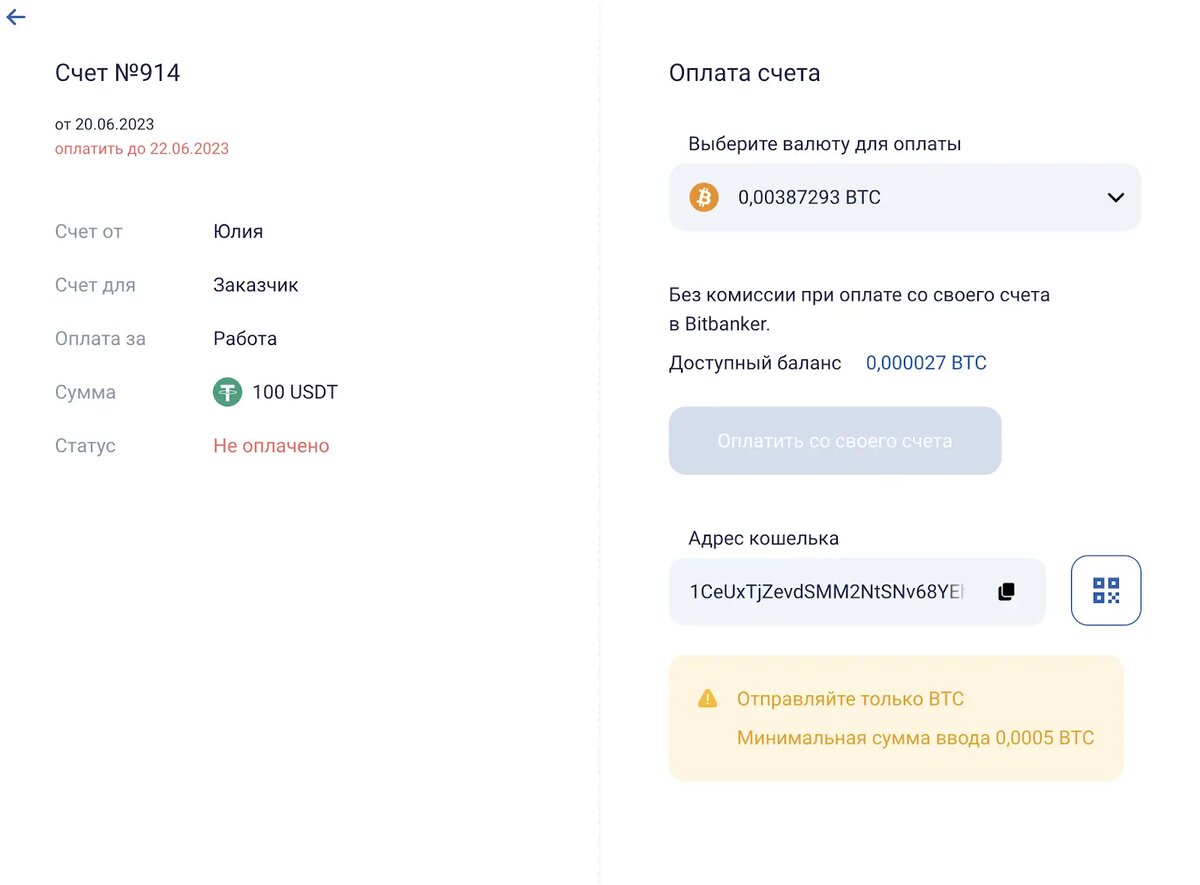
Task: Click the 'Отправляйте только BTC' warning text
Action: 850,699
